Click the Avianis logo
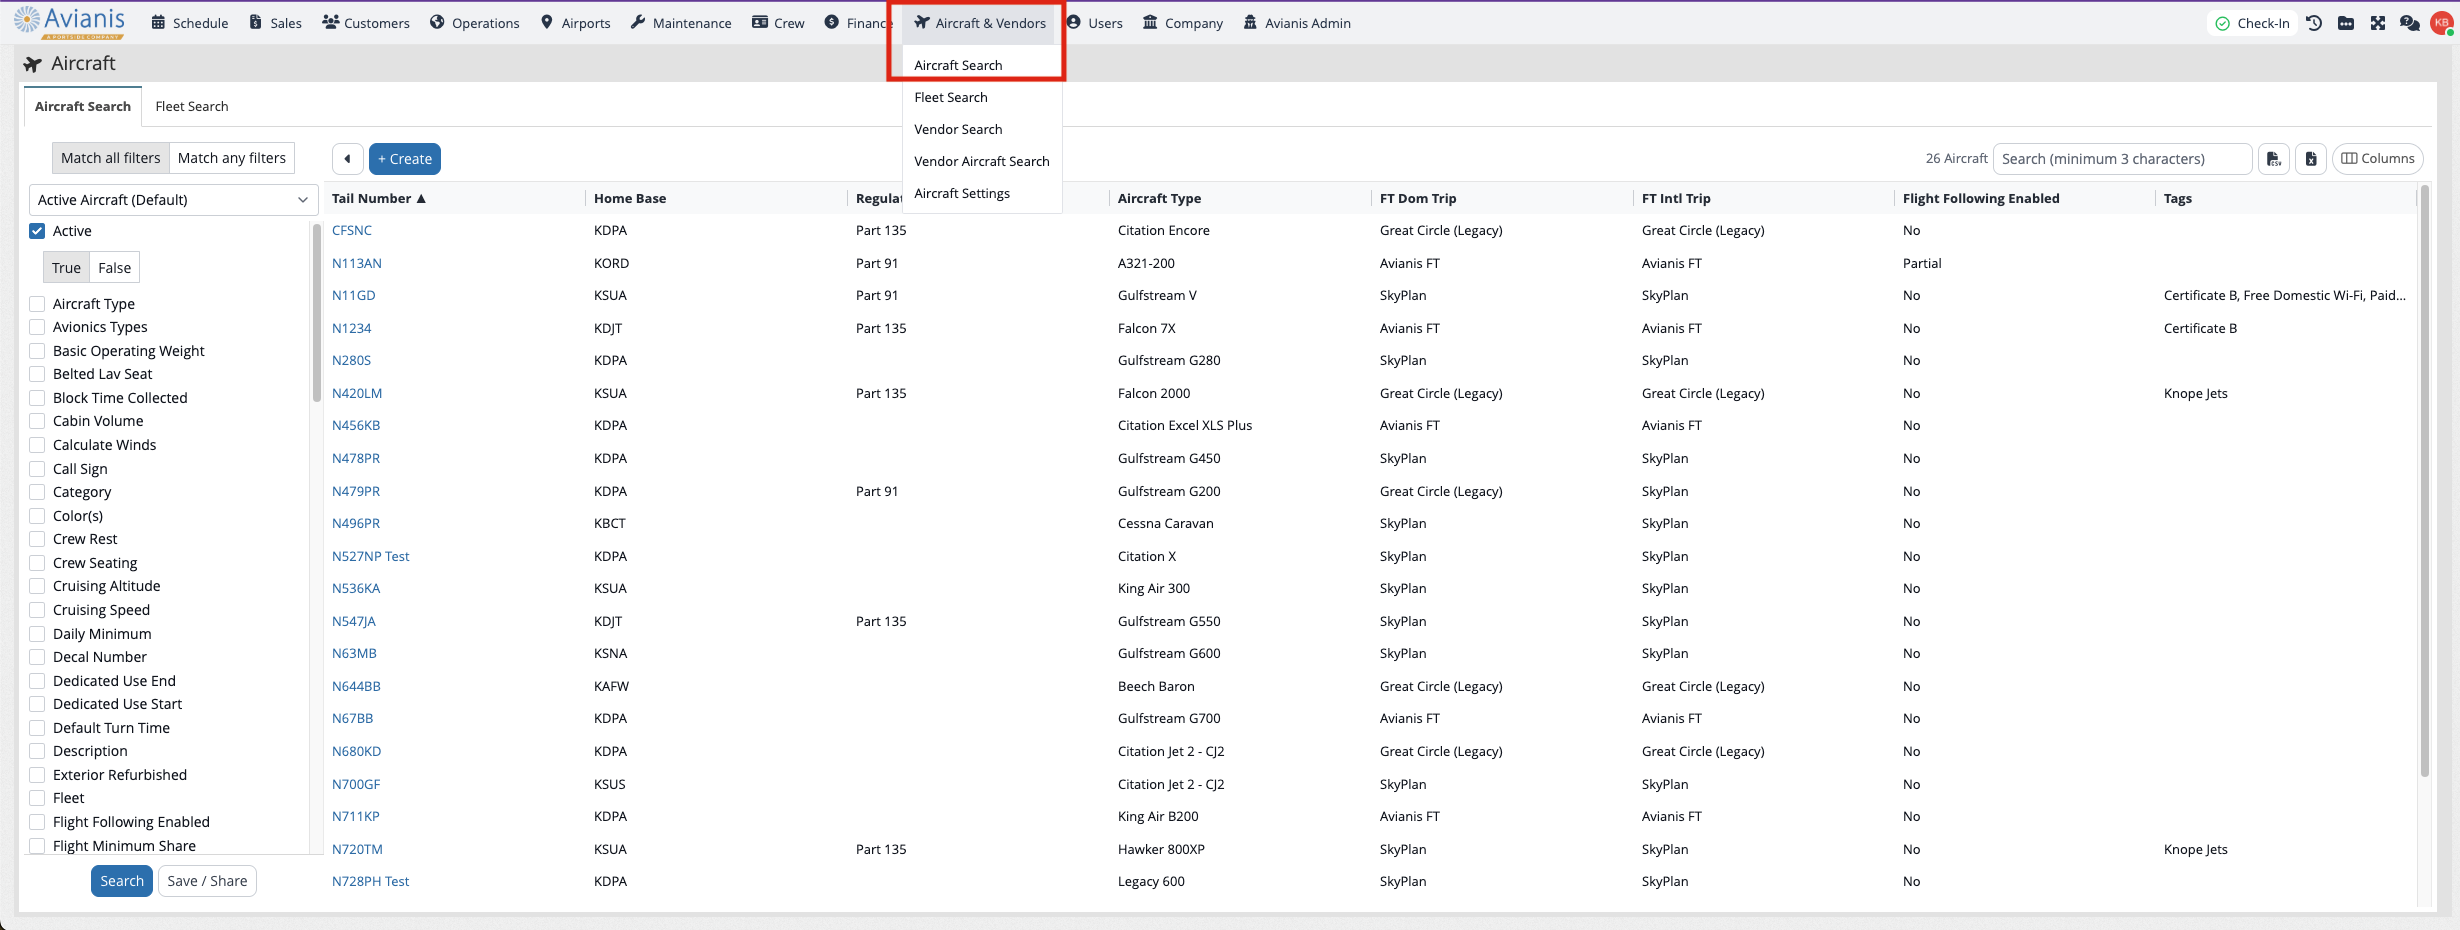2460x930 pixels. click(69, 22)
